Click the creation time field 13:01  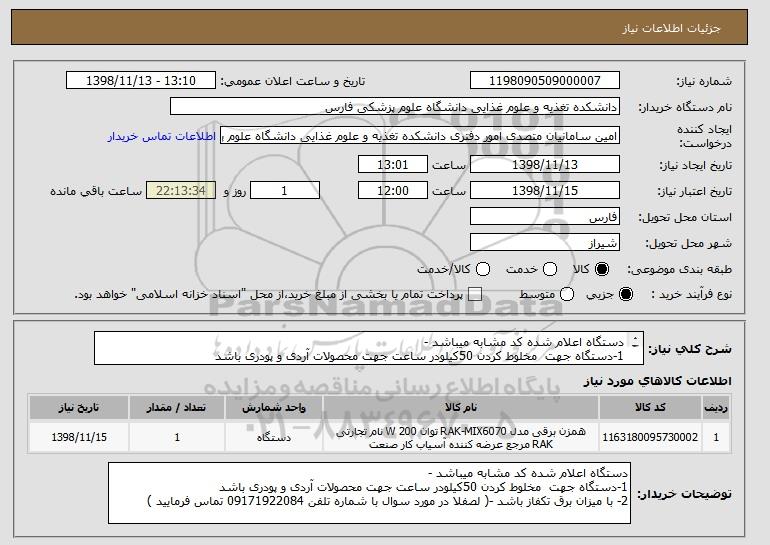(x=393, y=164)
